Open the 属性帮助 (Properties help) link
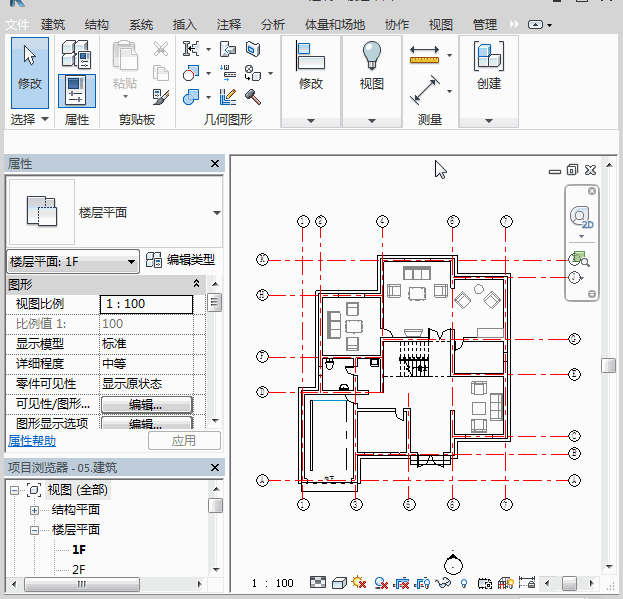Image resolution: width=623 pixels, height=599 pixels. tap(32, 441)
